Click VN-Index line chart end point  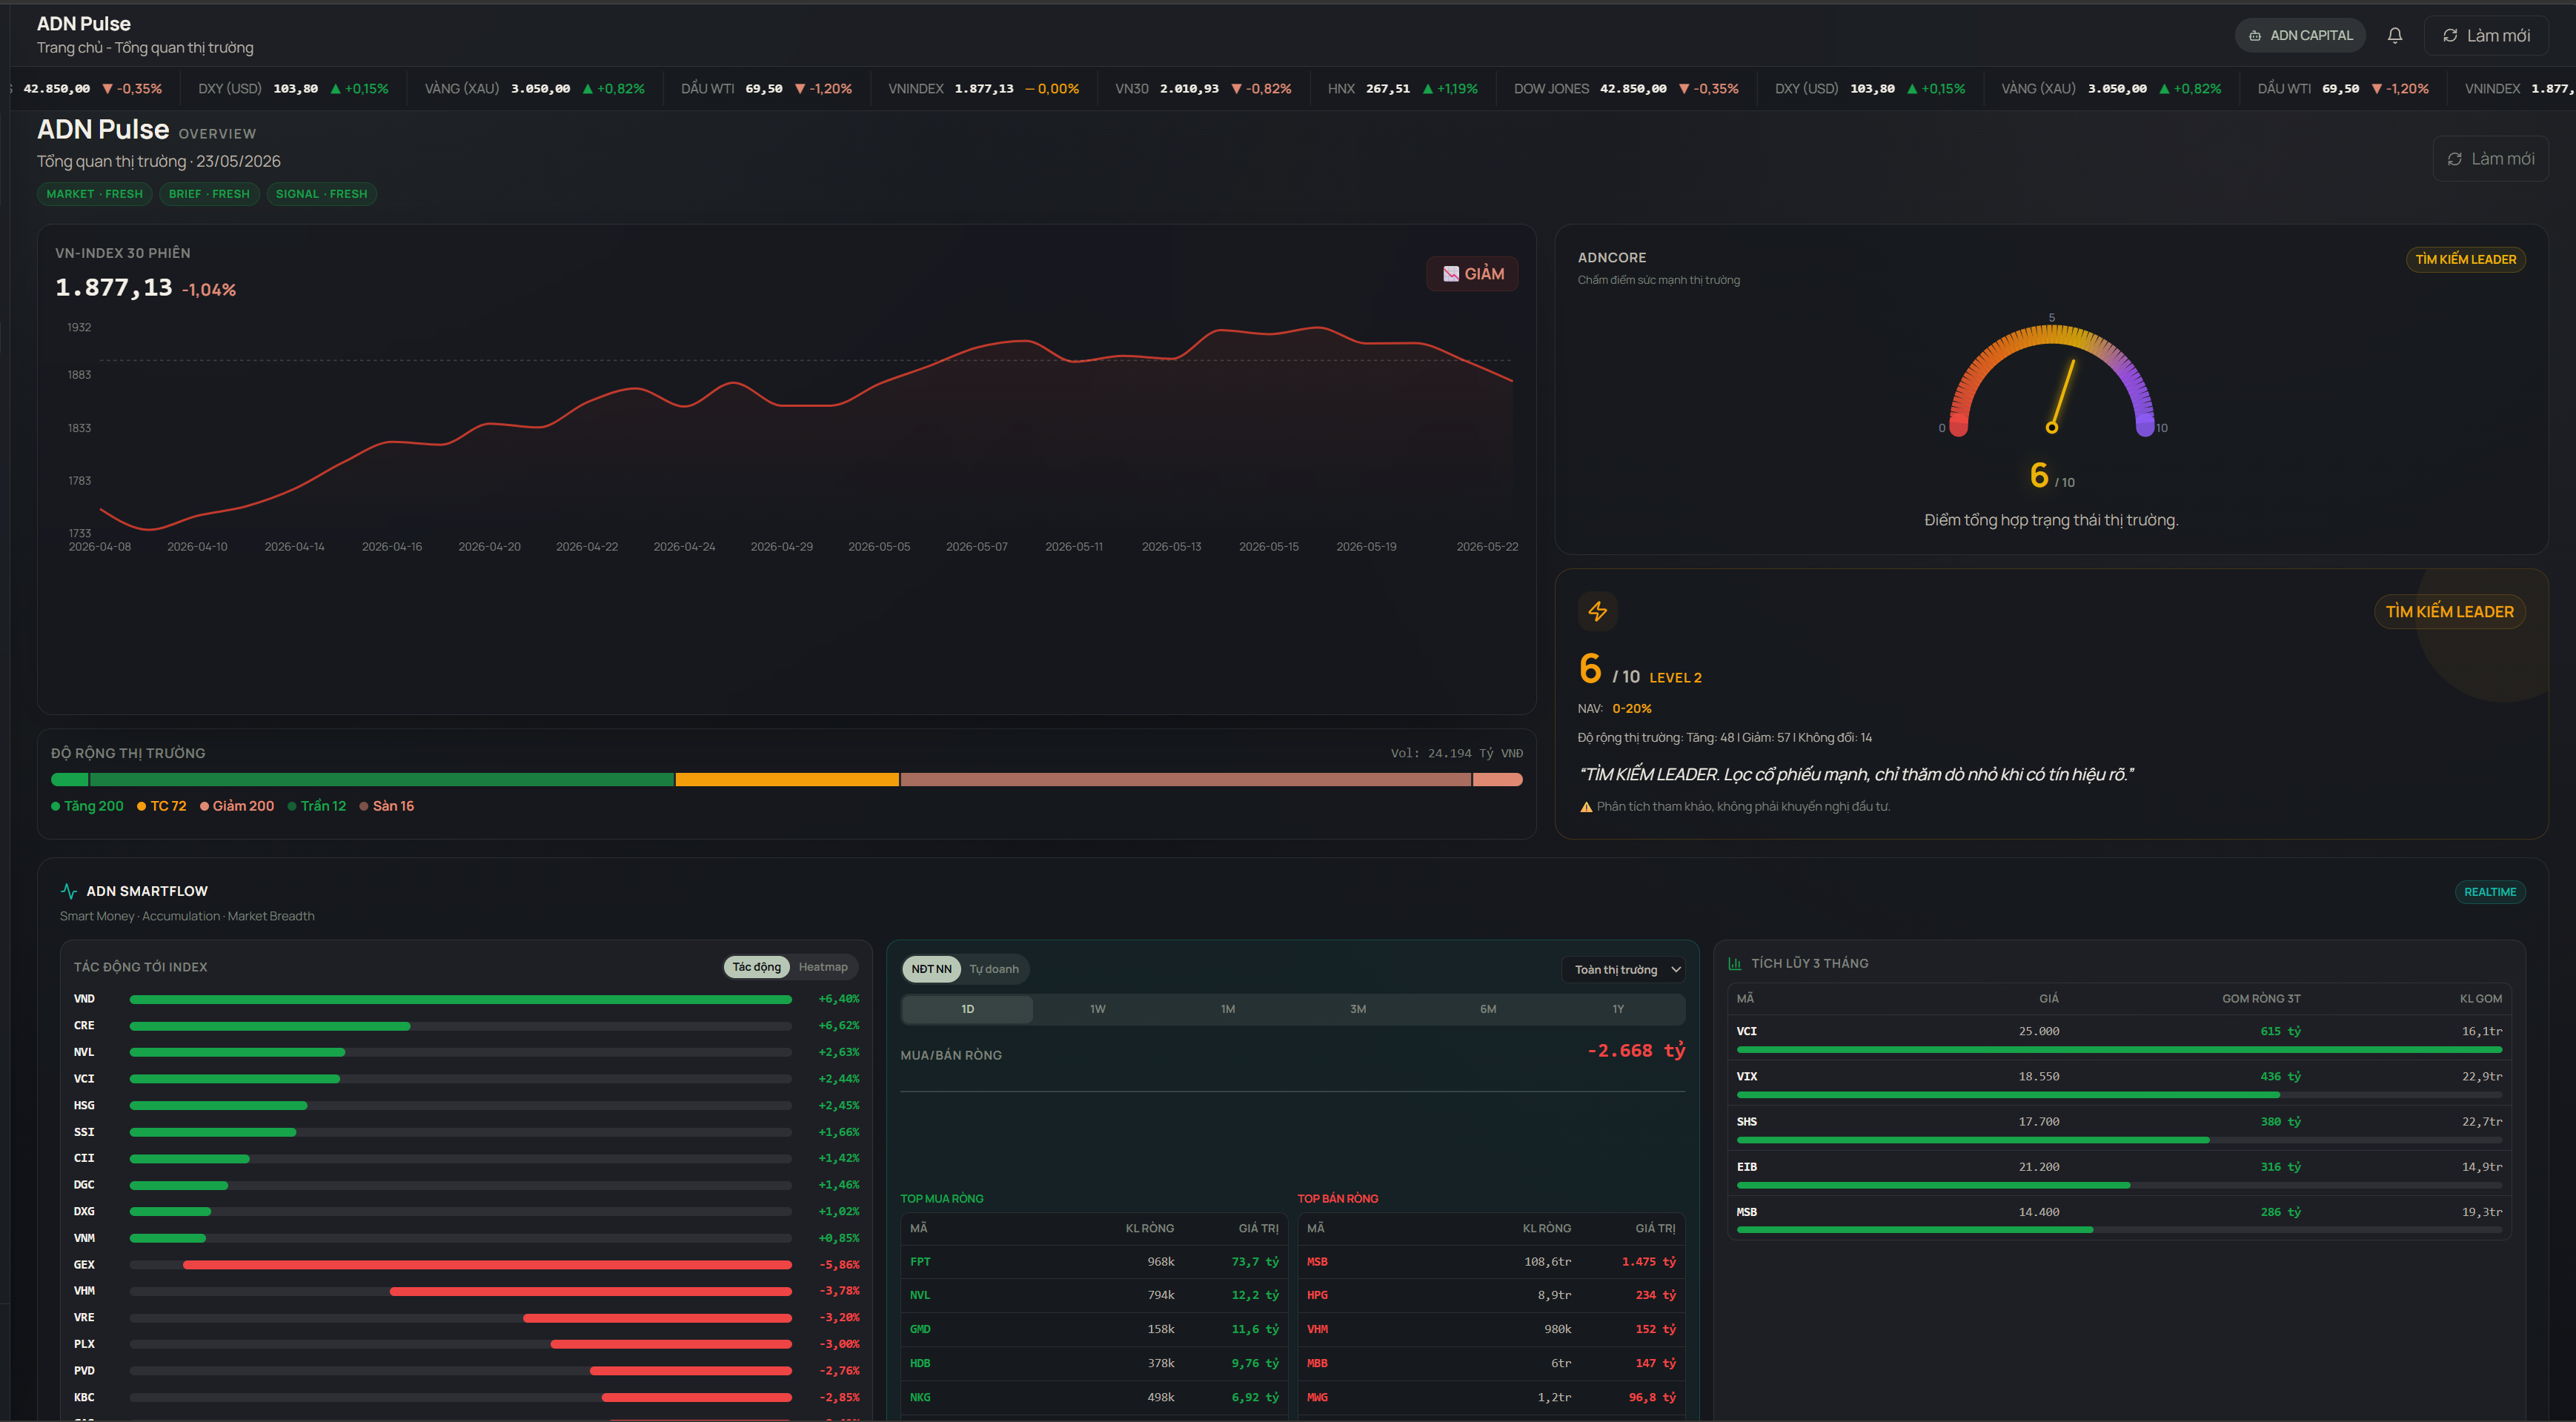click(1511, 380)
